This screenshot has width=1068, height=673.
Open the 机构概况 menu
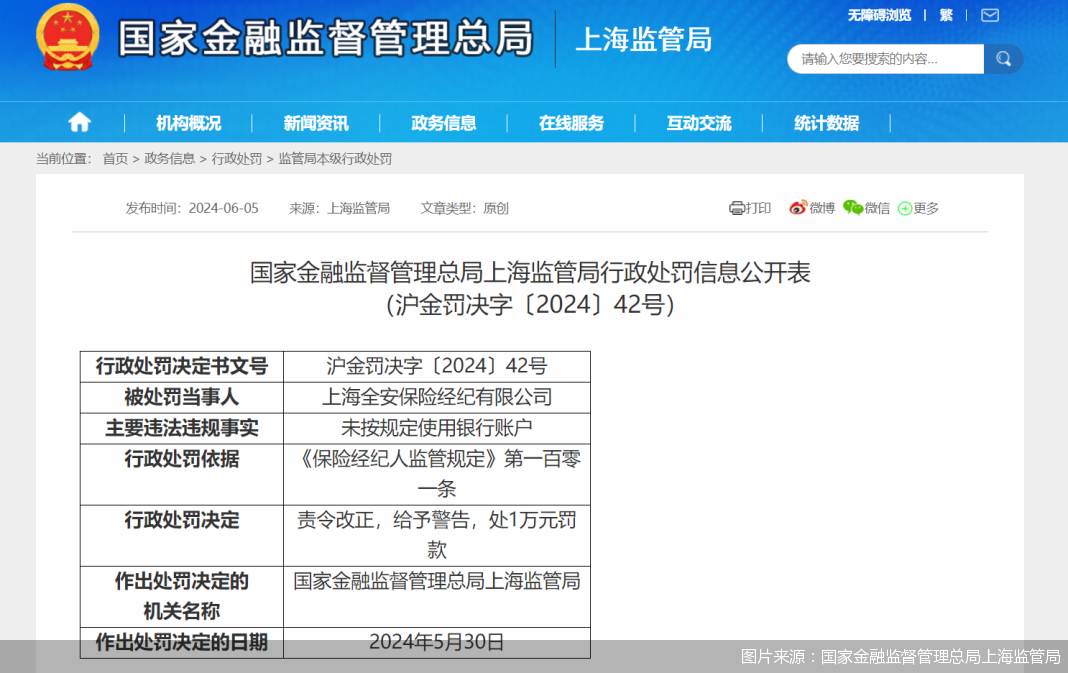[188, 123]
